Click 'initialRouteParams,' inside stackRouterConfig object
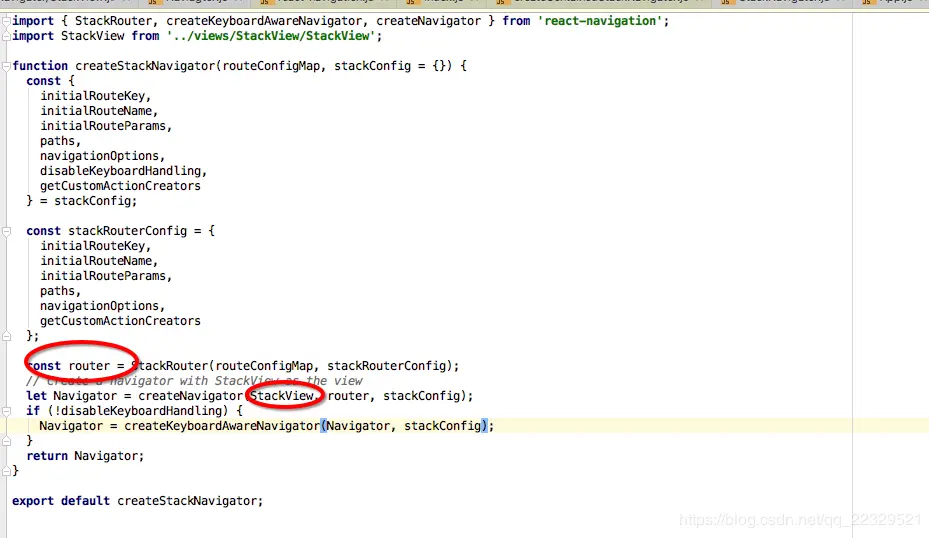 pos(106,276)
